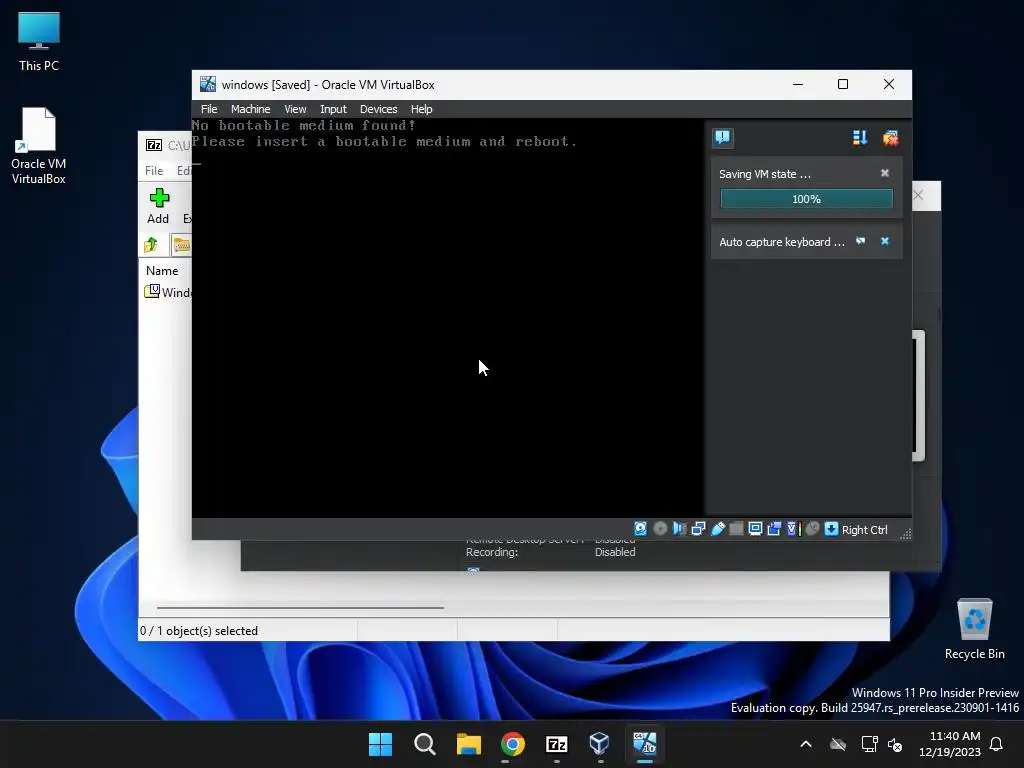This screenshot has width=1024, height=768.
Task: Open the Input menu
Action: pos(333,109)
